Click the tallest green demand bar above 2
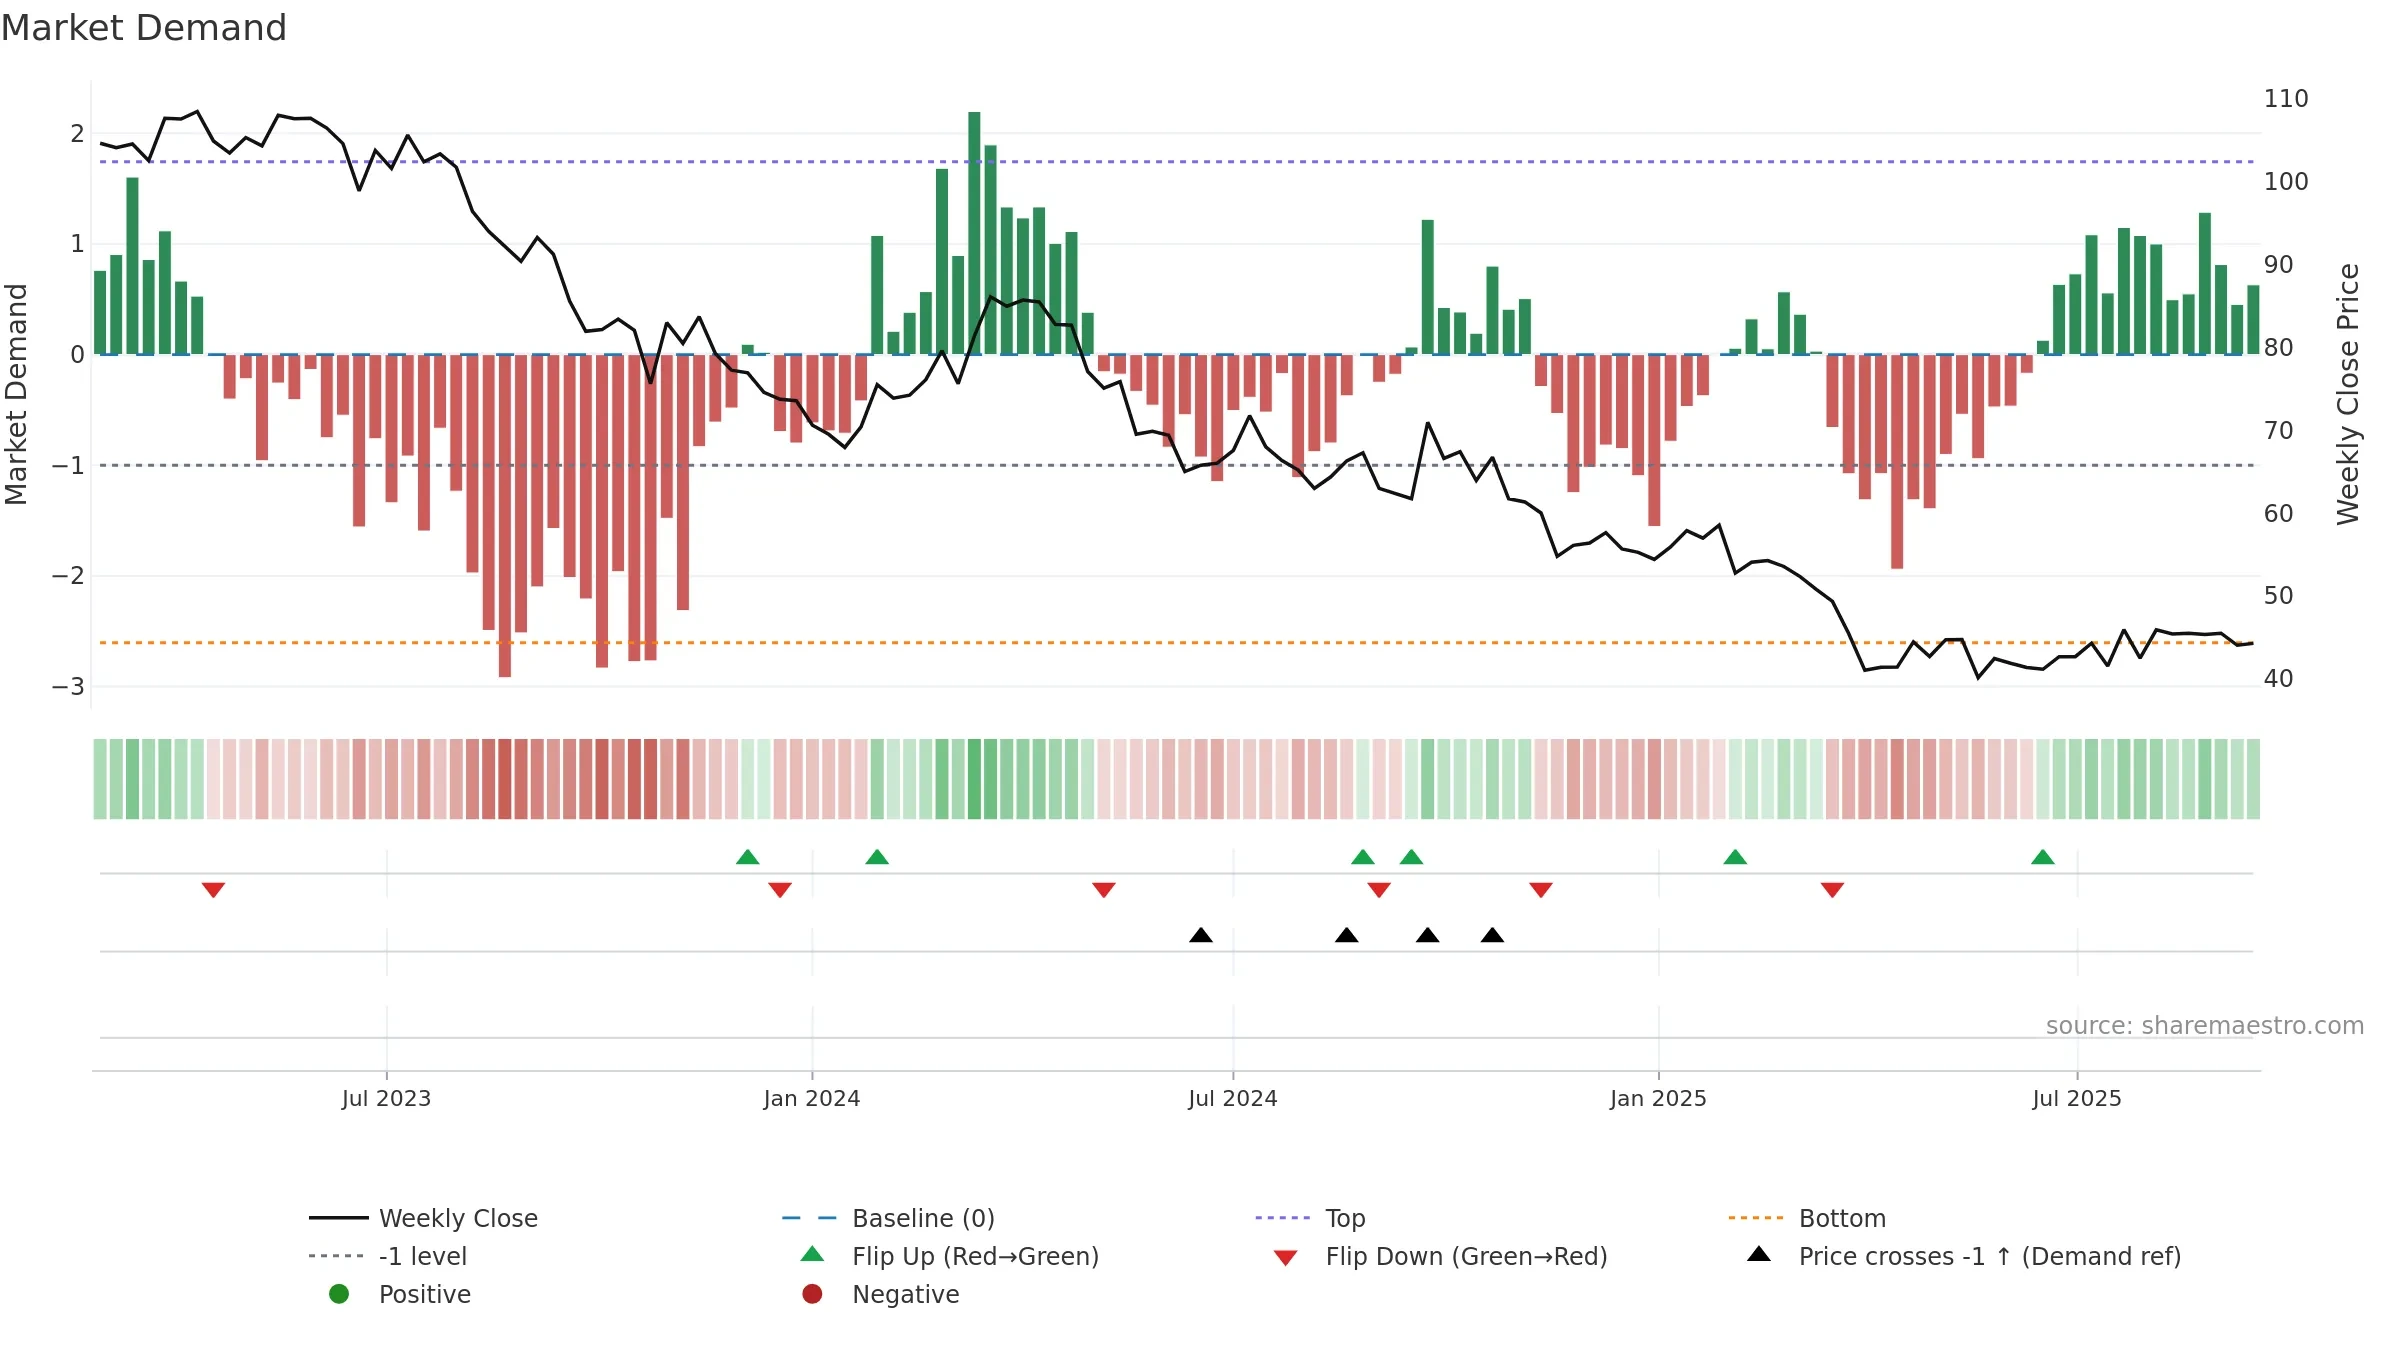2400x1350 pixels. [x=974, y=233]
